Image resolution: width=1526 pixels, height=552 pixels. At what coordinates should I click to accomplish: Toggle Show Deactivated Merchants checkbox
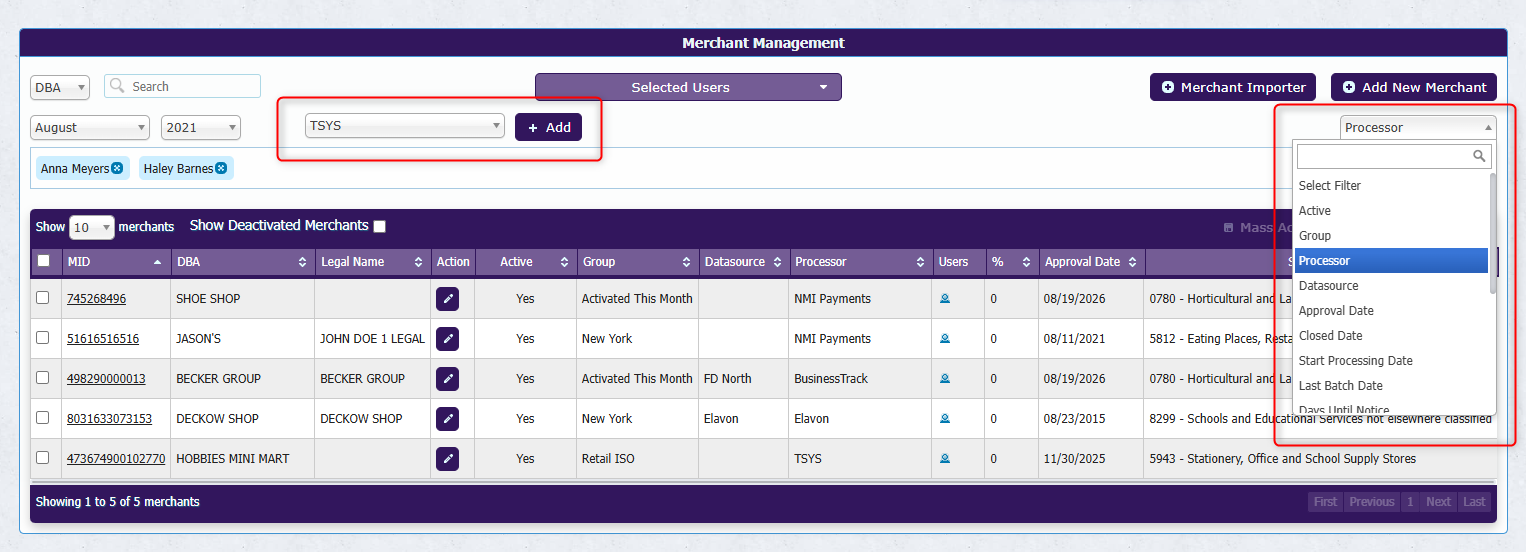coord(379,227)
